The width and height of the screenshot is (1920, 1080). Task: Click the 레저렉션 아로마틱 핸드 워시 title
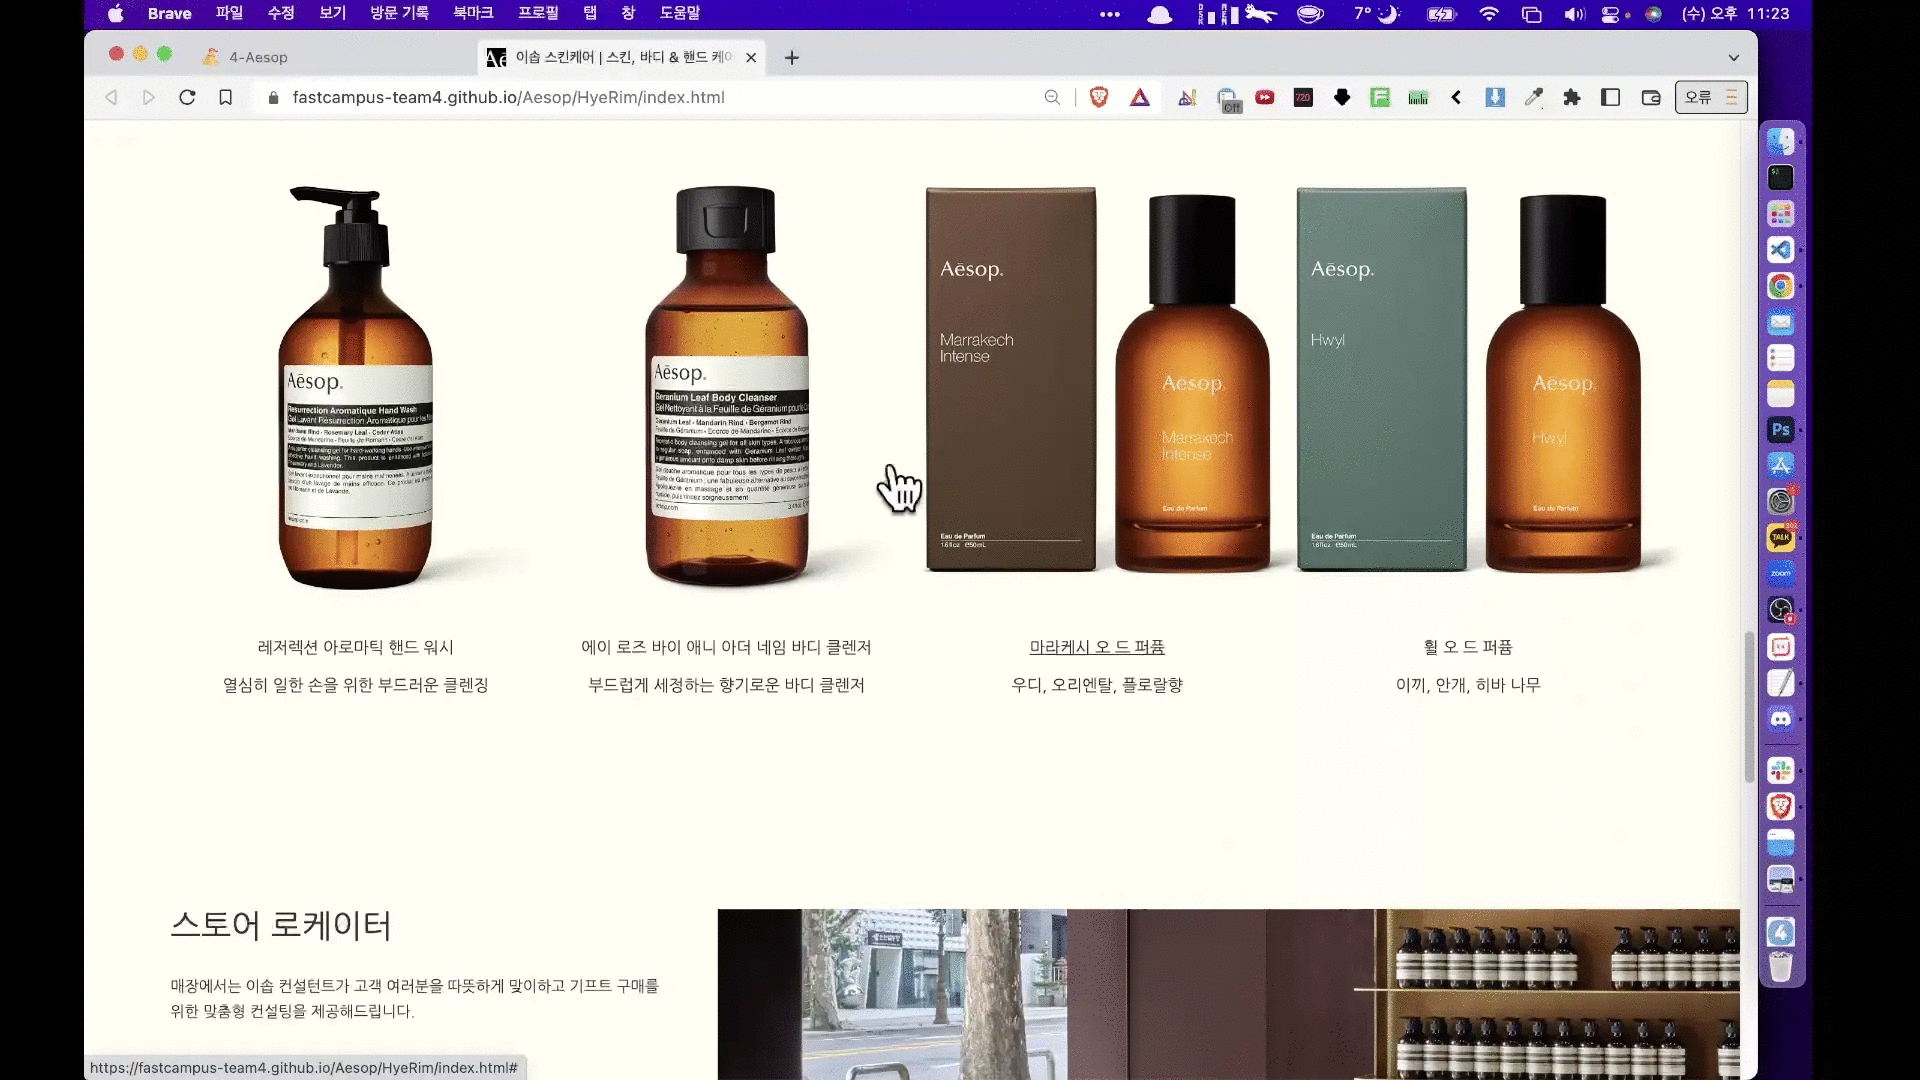356,647
